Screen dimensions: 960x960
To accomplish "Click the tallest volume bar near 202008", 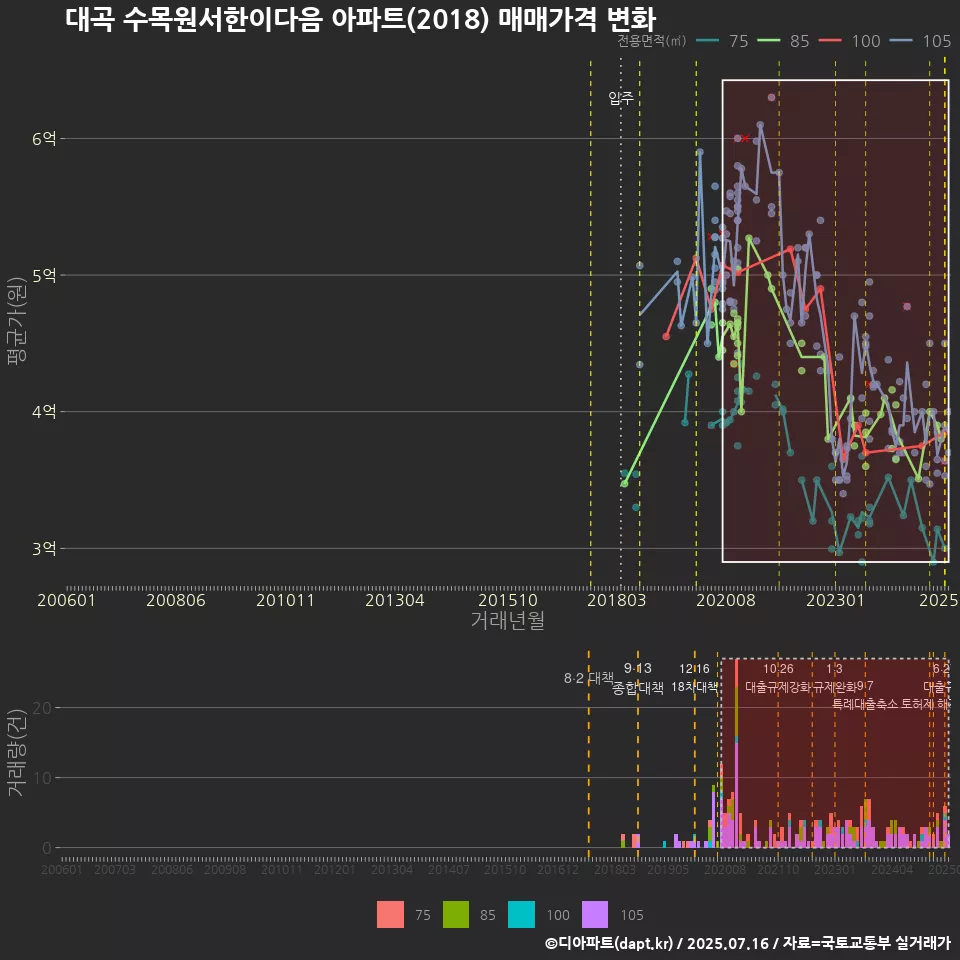I will [736, 753].
